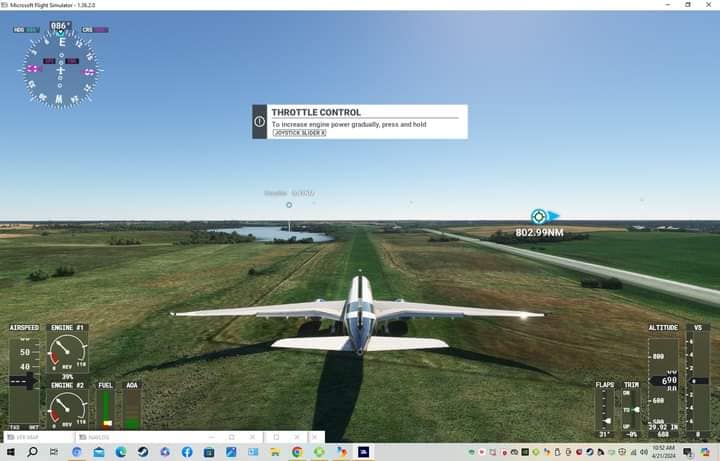The image size is (720, 461).
Task: Click the HDG indicator label
Action: click(x=26, y=30)
